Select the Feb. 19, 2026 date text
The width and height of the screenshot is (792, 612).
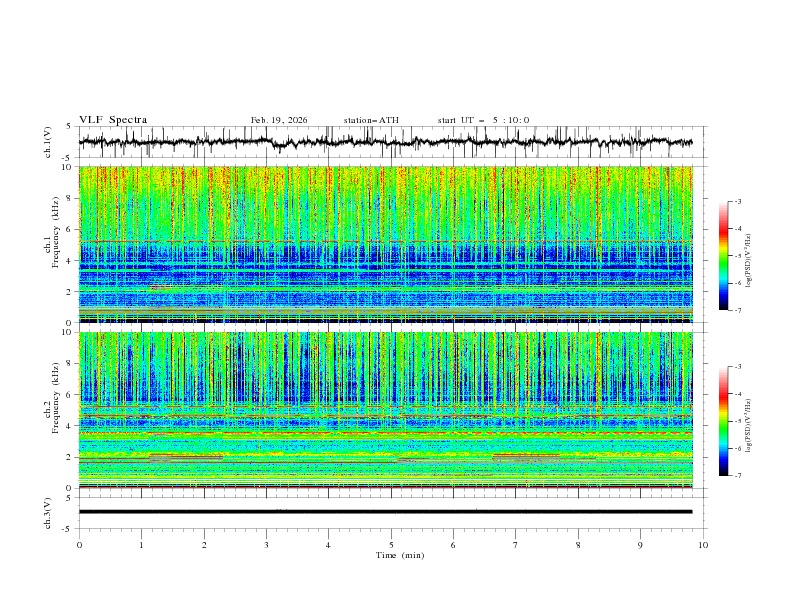279,120
